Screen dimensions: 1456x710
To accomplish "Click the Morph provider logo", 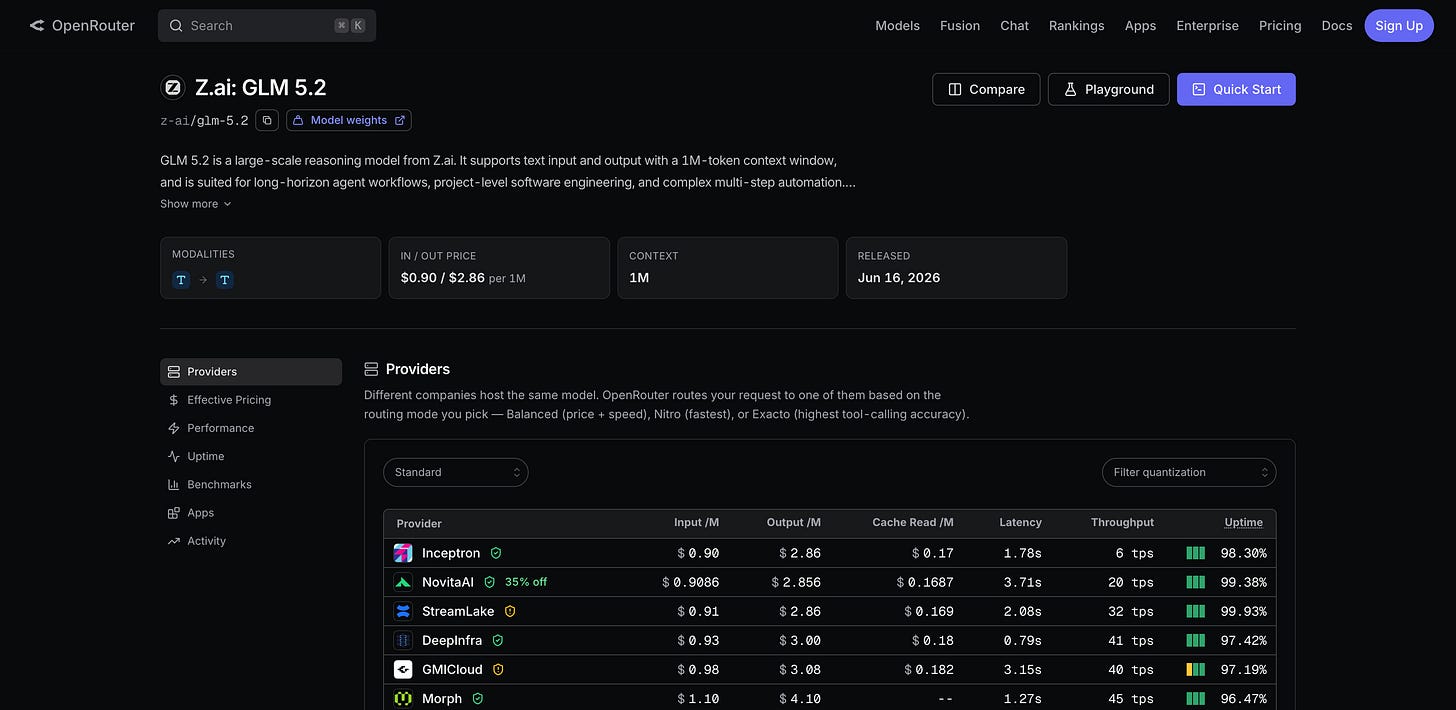I will [x=403, y=698].
